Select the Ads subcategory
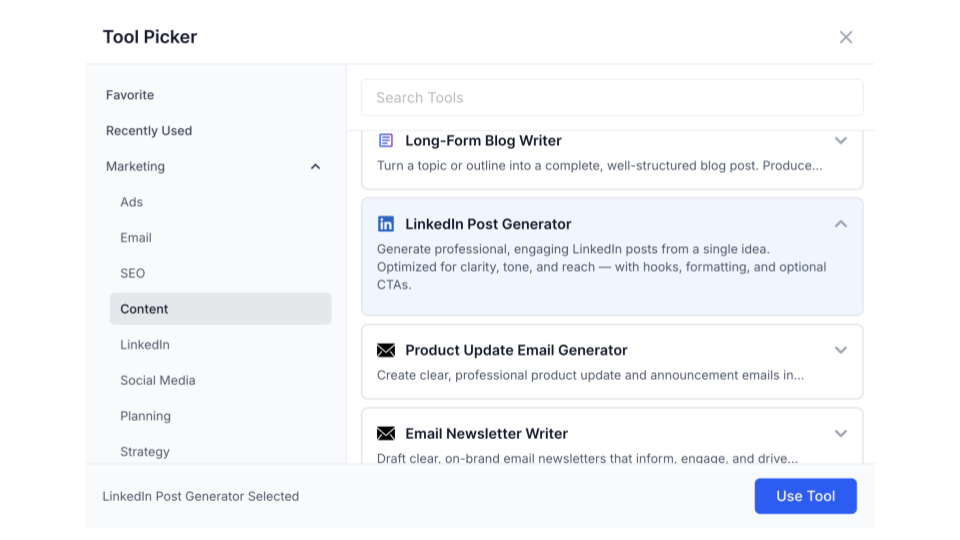 (132, 202)
